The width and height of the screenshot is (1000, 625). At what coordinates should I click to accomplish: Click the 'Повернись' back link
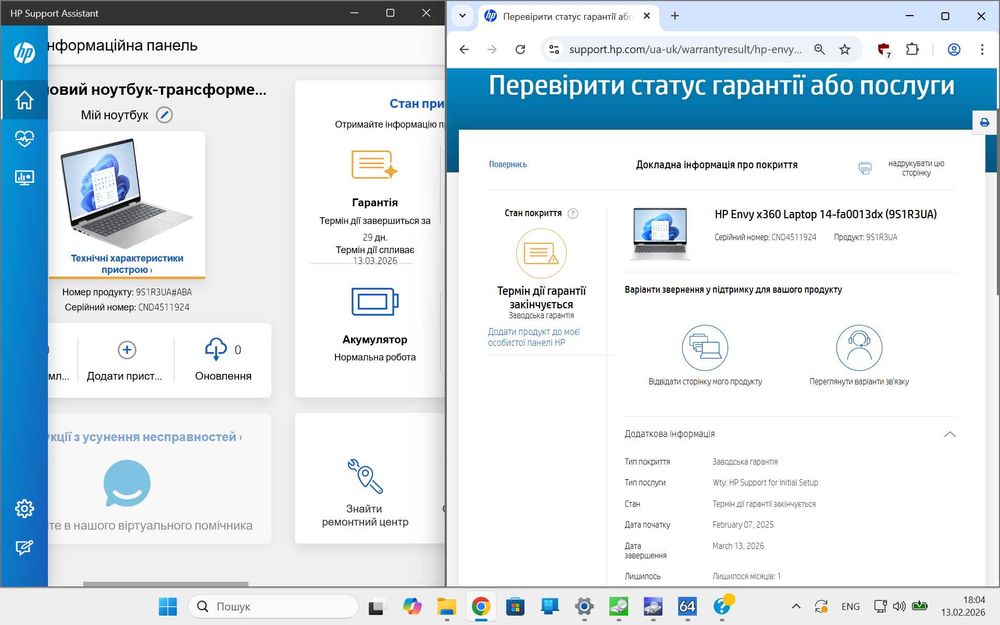[508, 164]
